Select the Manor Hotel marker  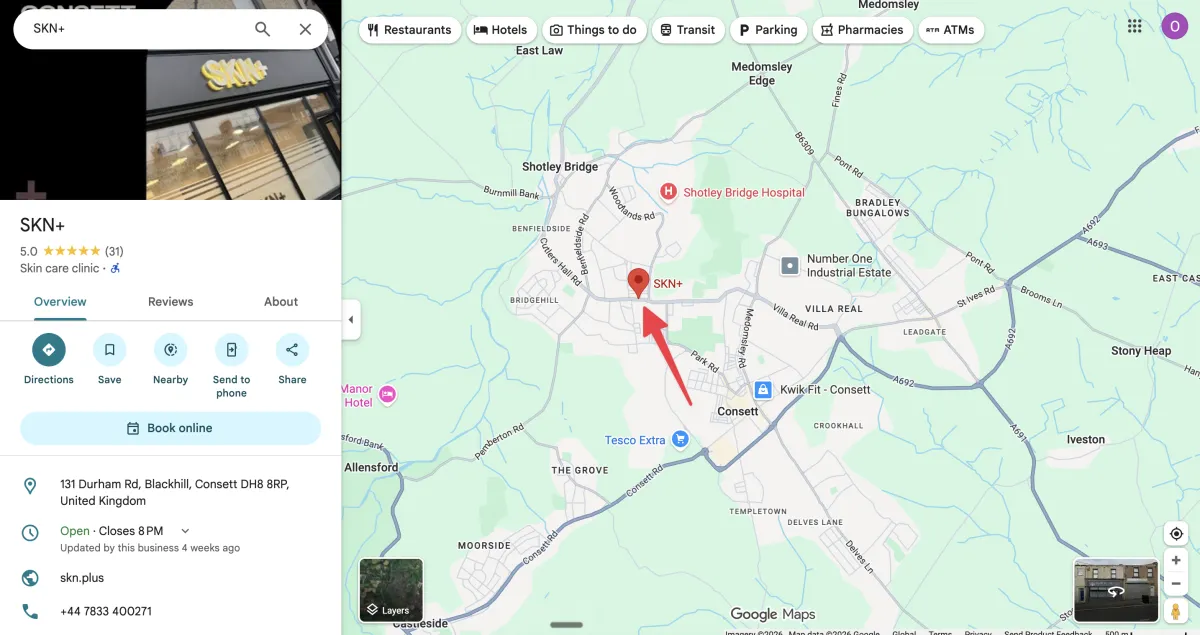(388, 395)
